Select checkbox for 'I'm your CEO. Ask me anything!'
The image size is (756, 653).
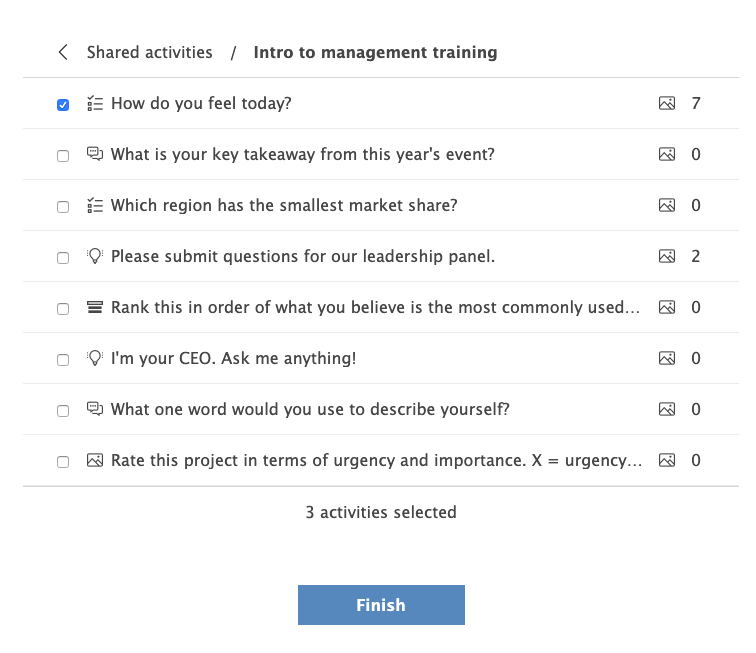click(63, 359)
